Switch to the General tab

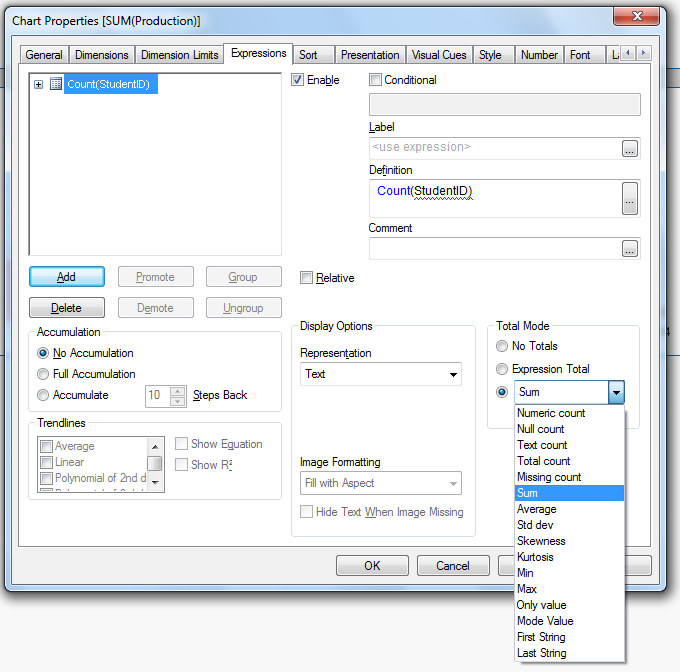pos(44,55)
